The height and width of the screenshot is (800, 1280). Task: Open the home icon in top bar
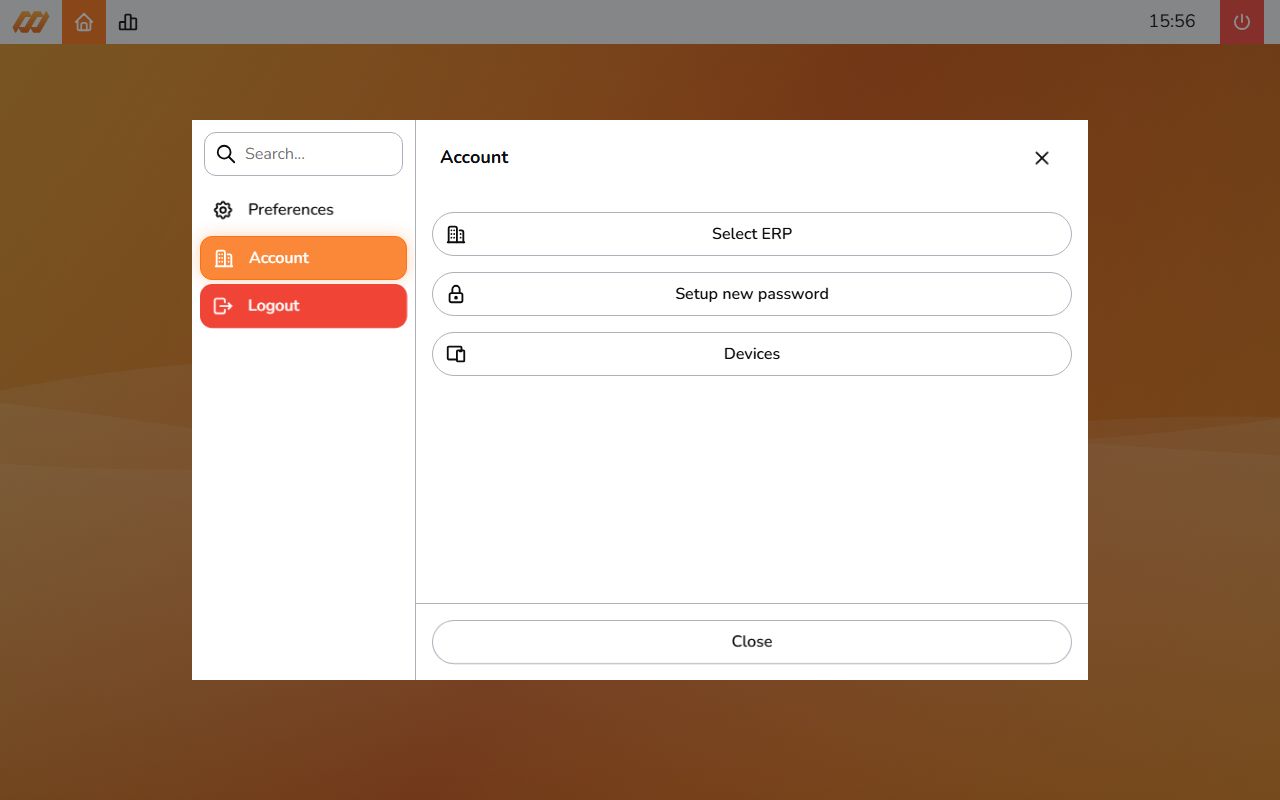click(84, 22)
